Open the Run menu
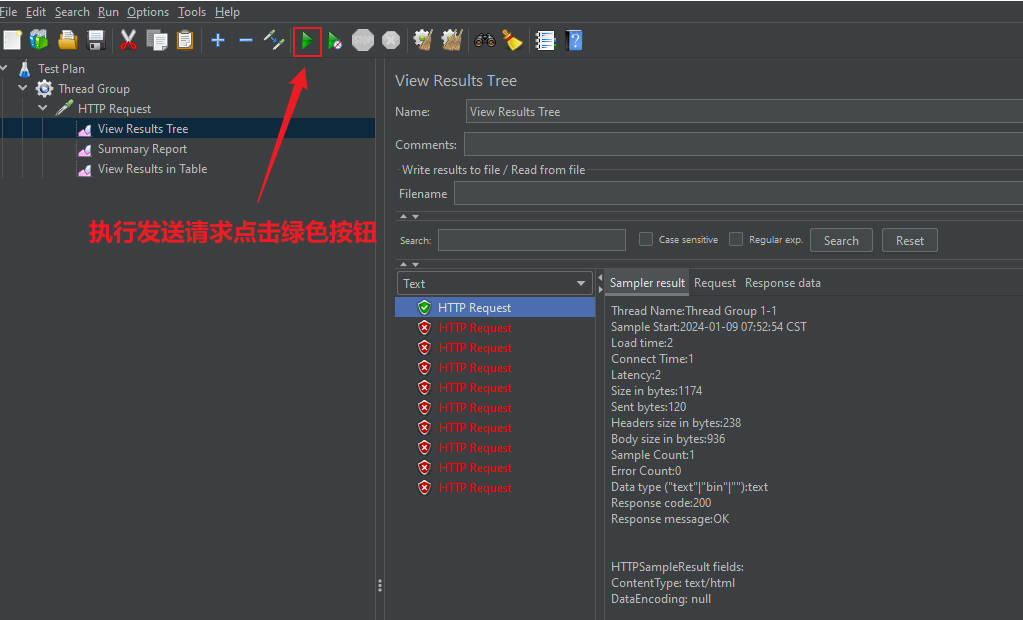This screenshot has width=1023, height=620. coord(108,12)
